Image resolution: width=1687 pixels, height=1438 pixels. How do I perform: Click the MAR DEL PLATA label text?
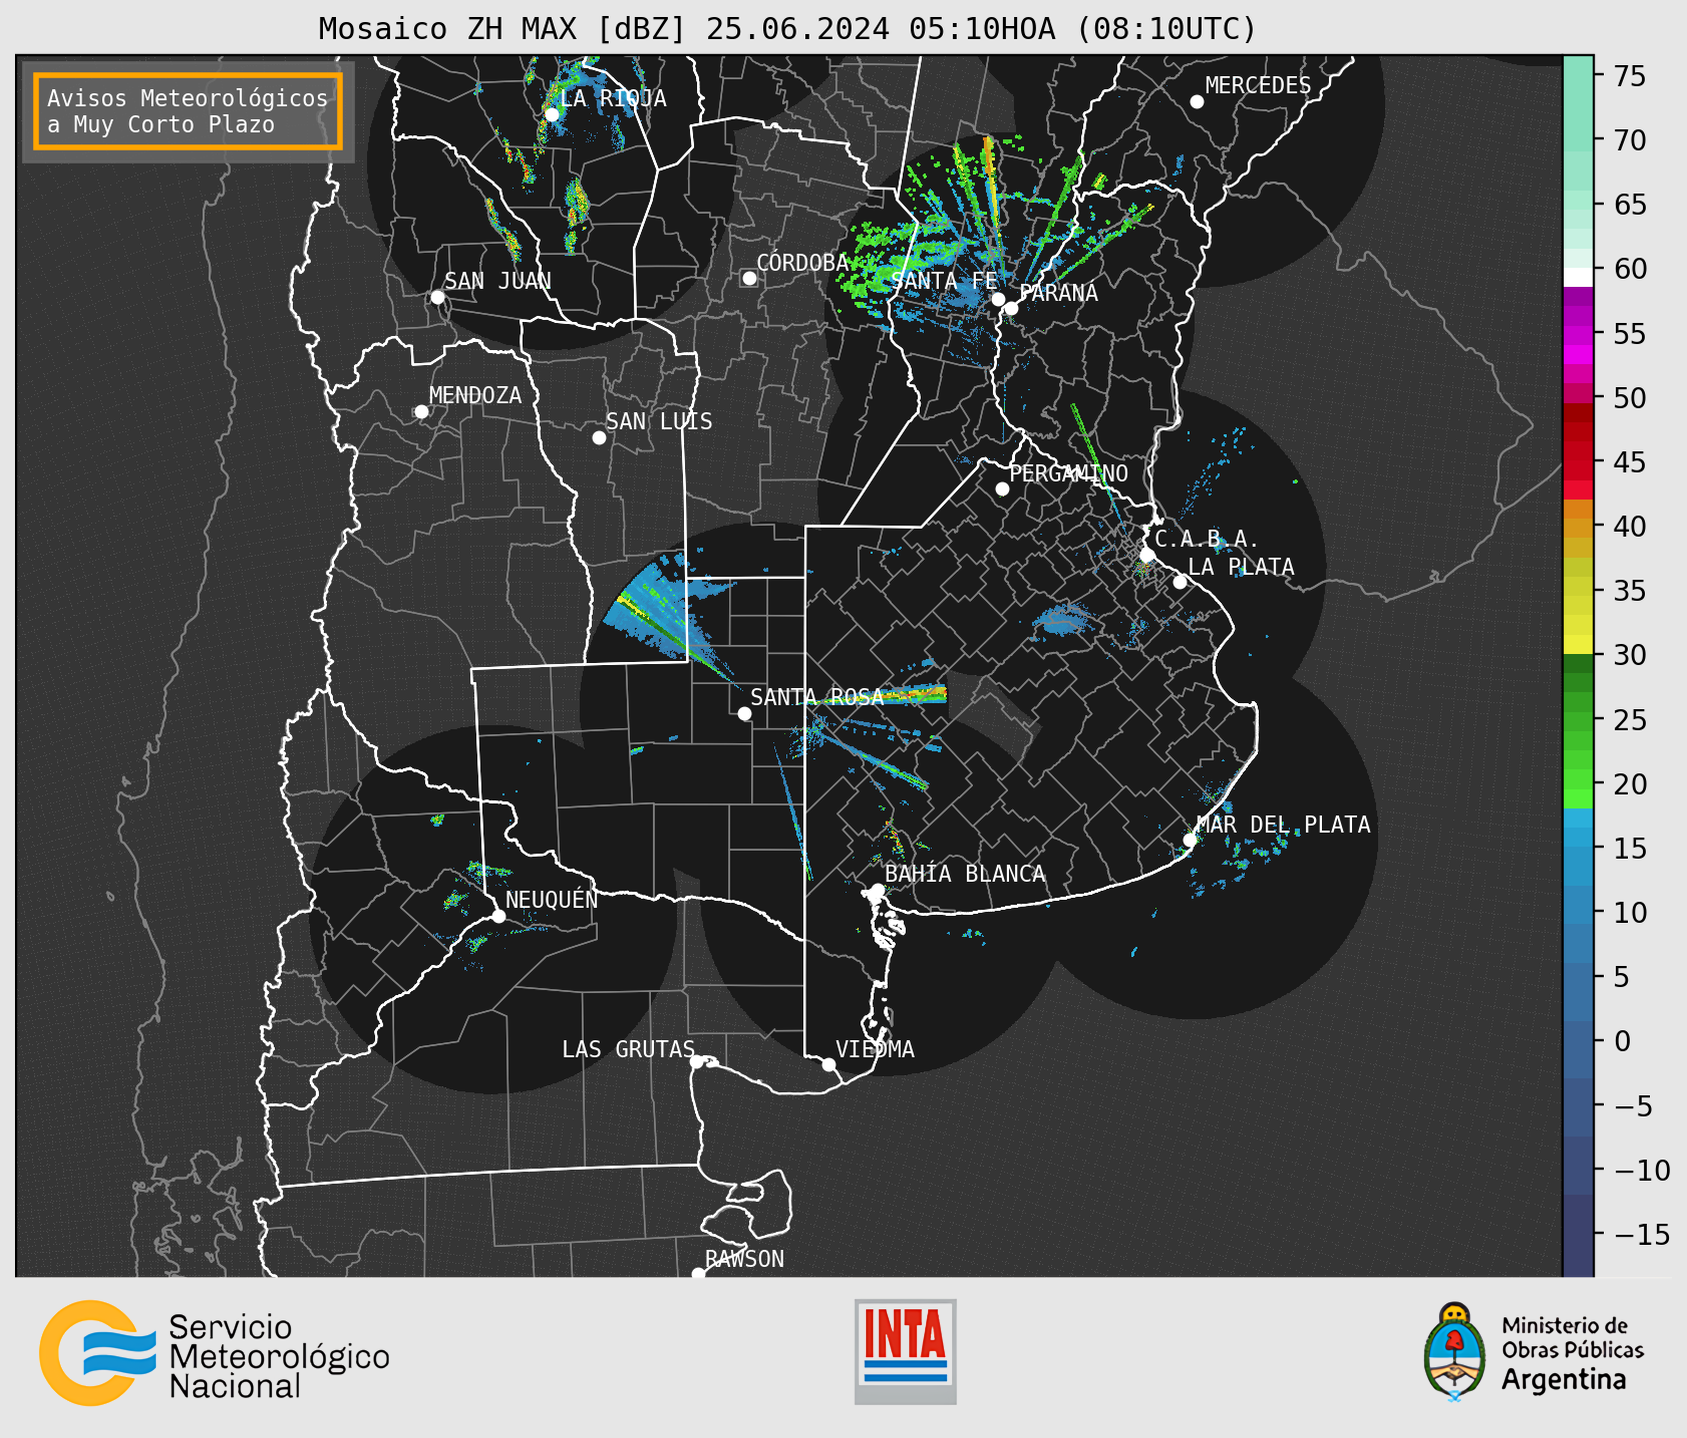point(1284,825)
